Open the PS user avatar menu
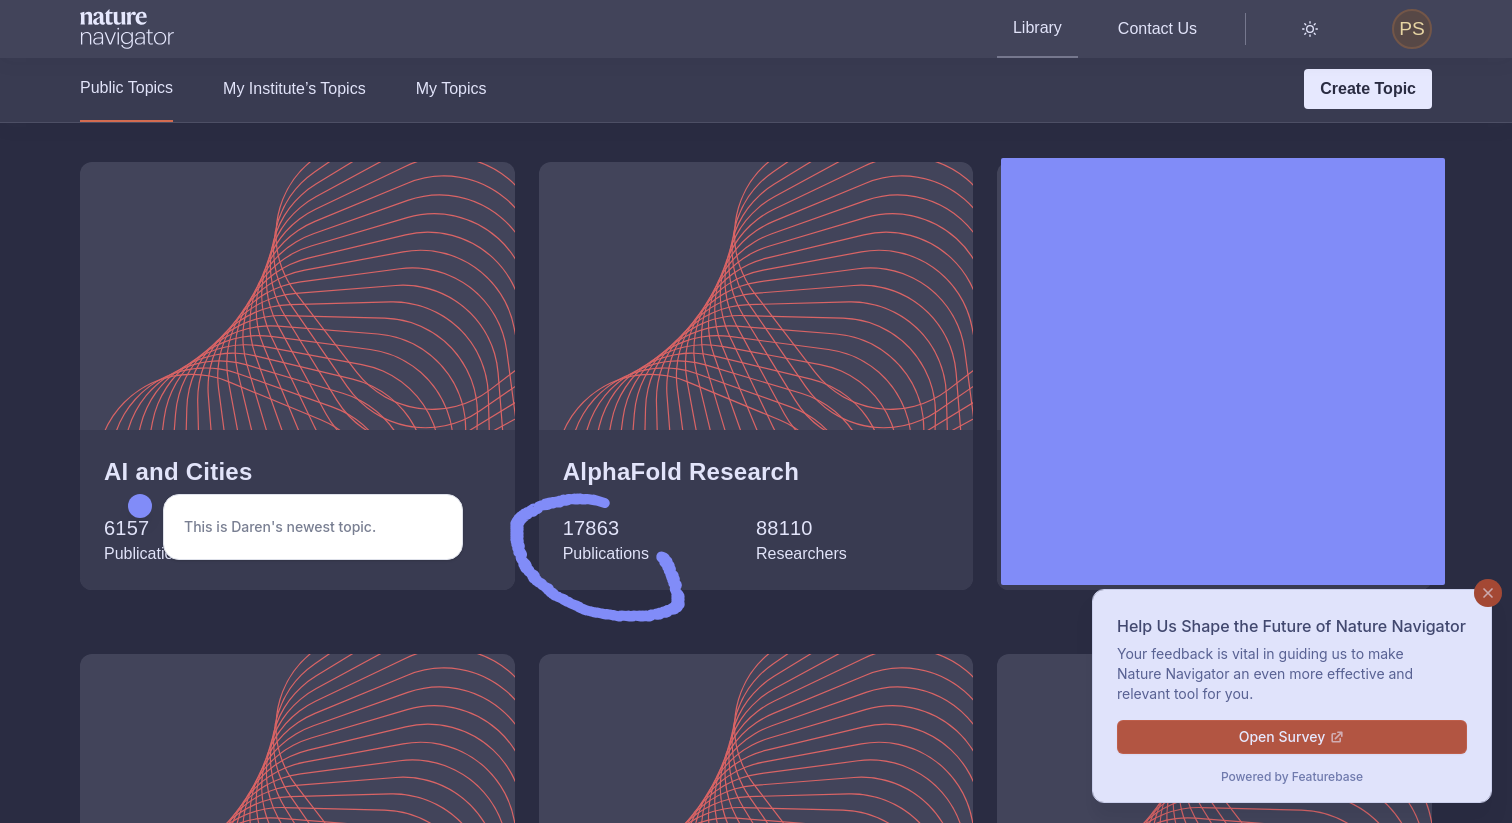Image resolution: width=1512 pixels, height=823 pixels. 1411,29
